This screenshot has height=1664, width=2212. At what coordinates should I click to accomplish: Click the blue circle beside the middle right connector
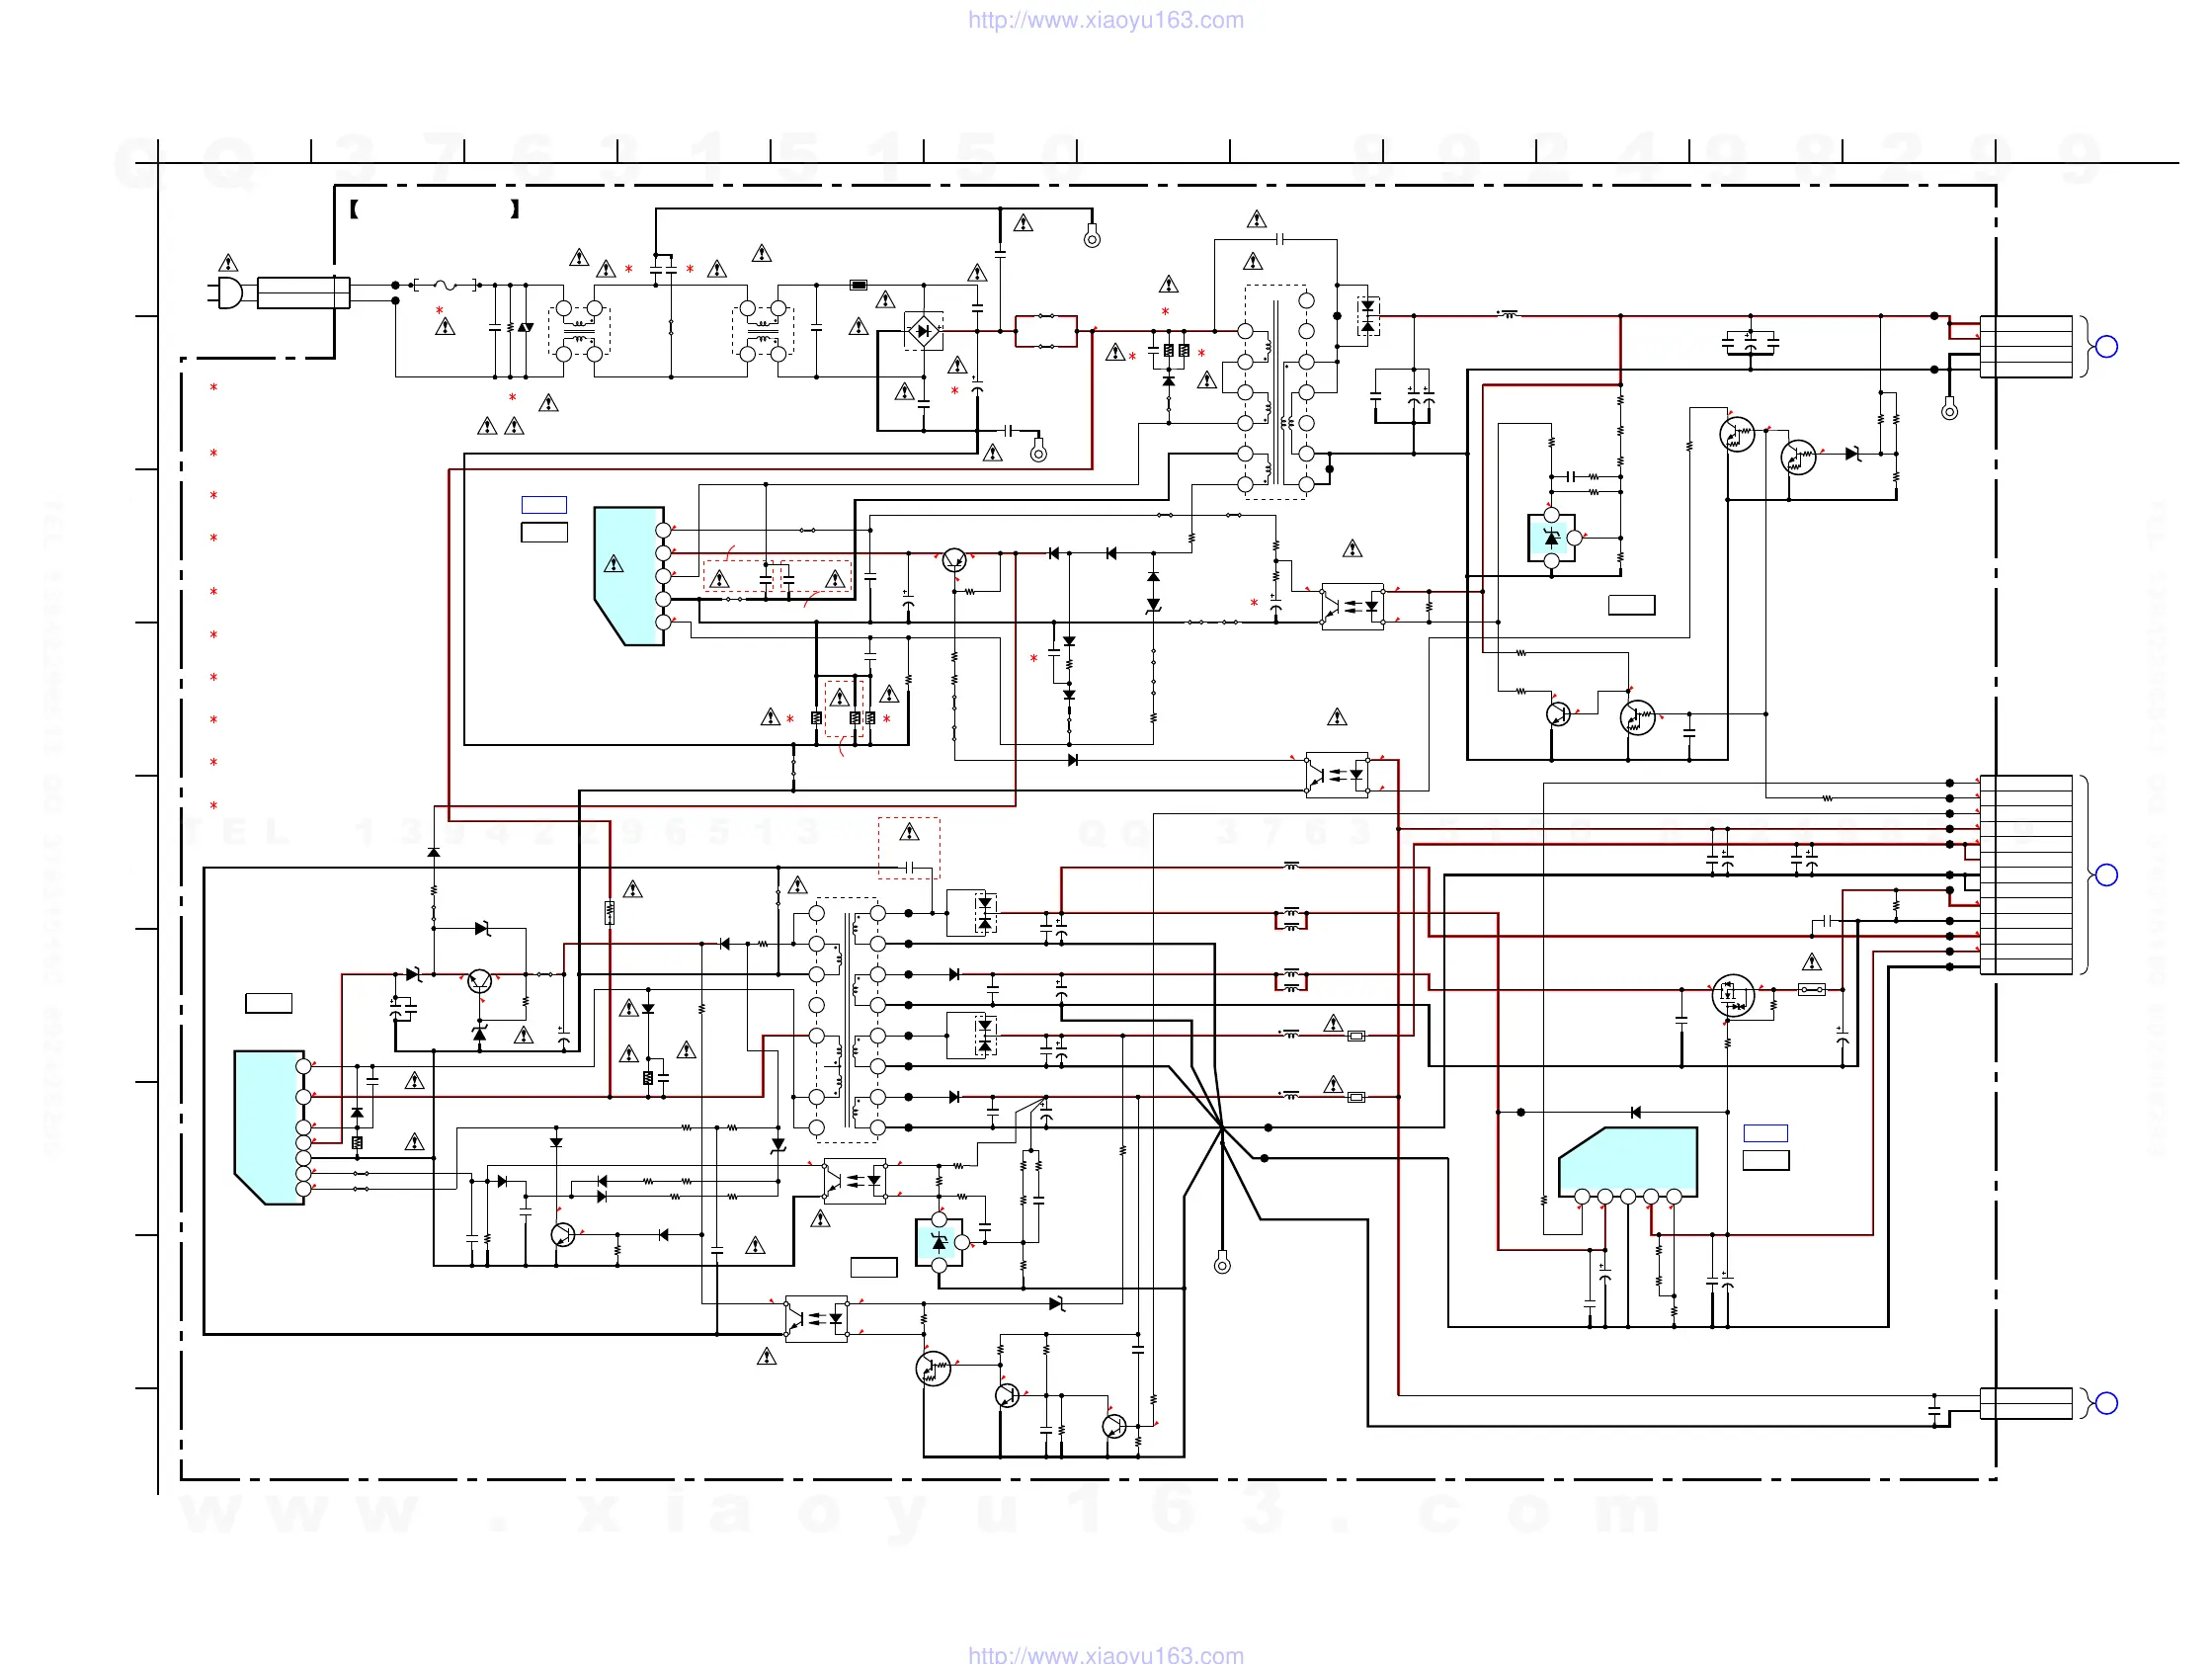[x=2107, y=875]
